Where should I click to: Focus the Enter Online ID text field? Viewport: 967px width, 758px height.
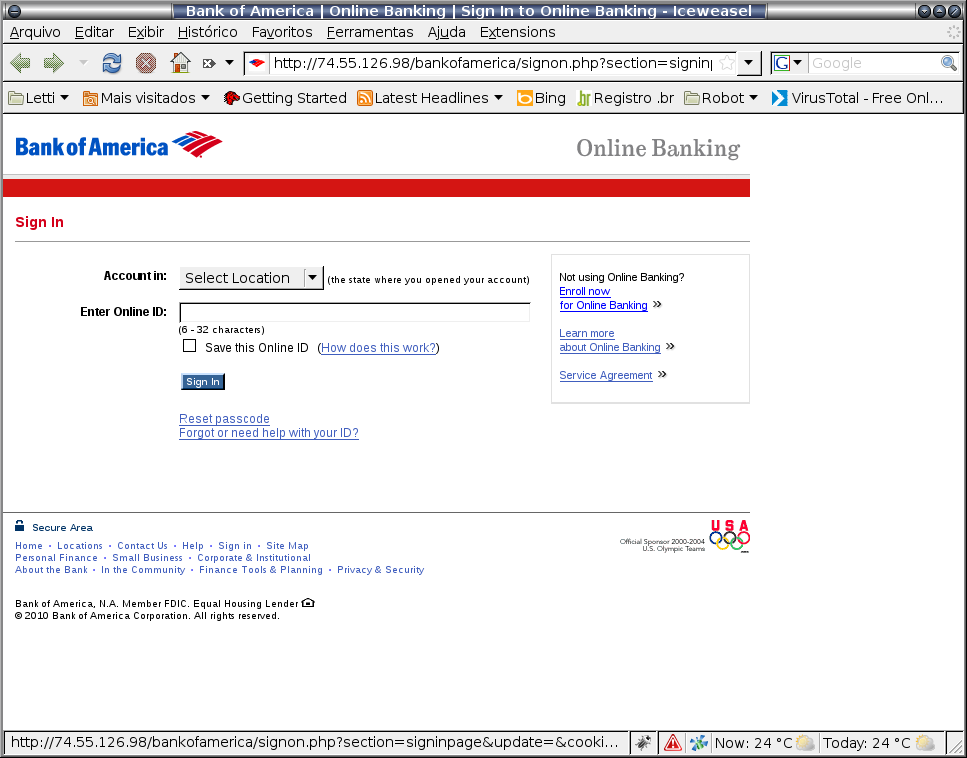(x=355, y=312)
